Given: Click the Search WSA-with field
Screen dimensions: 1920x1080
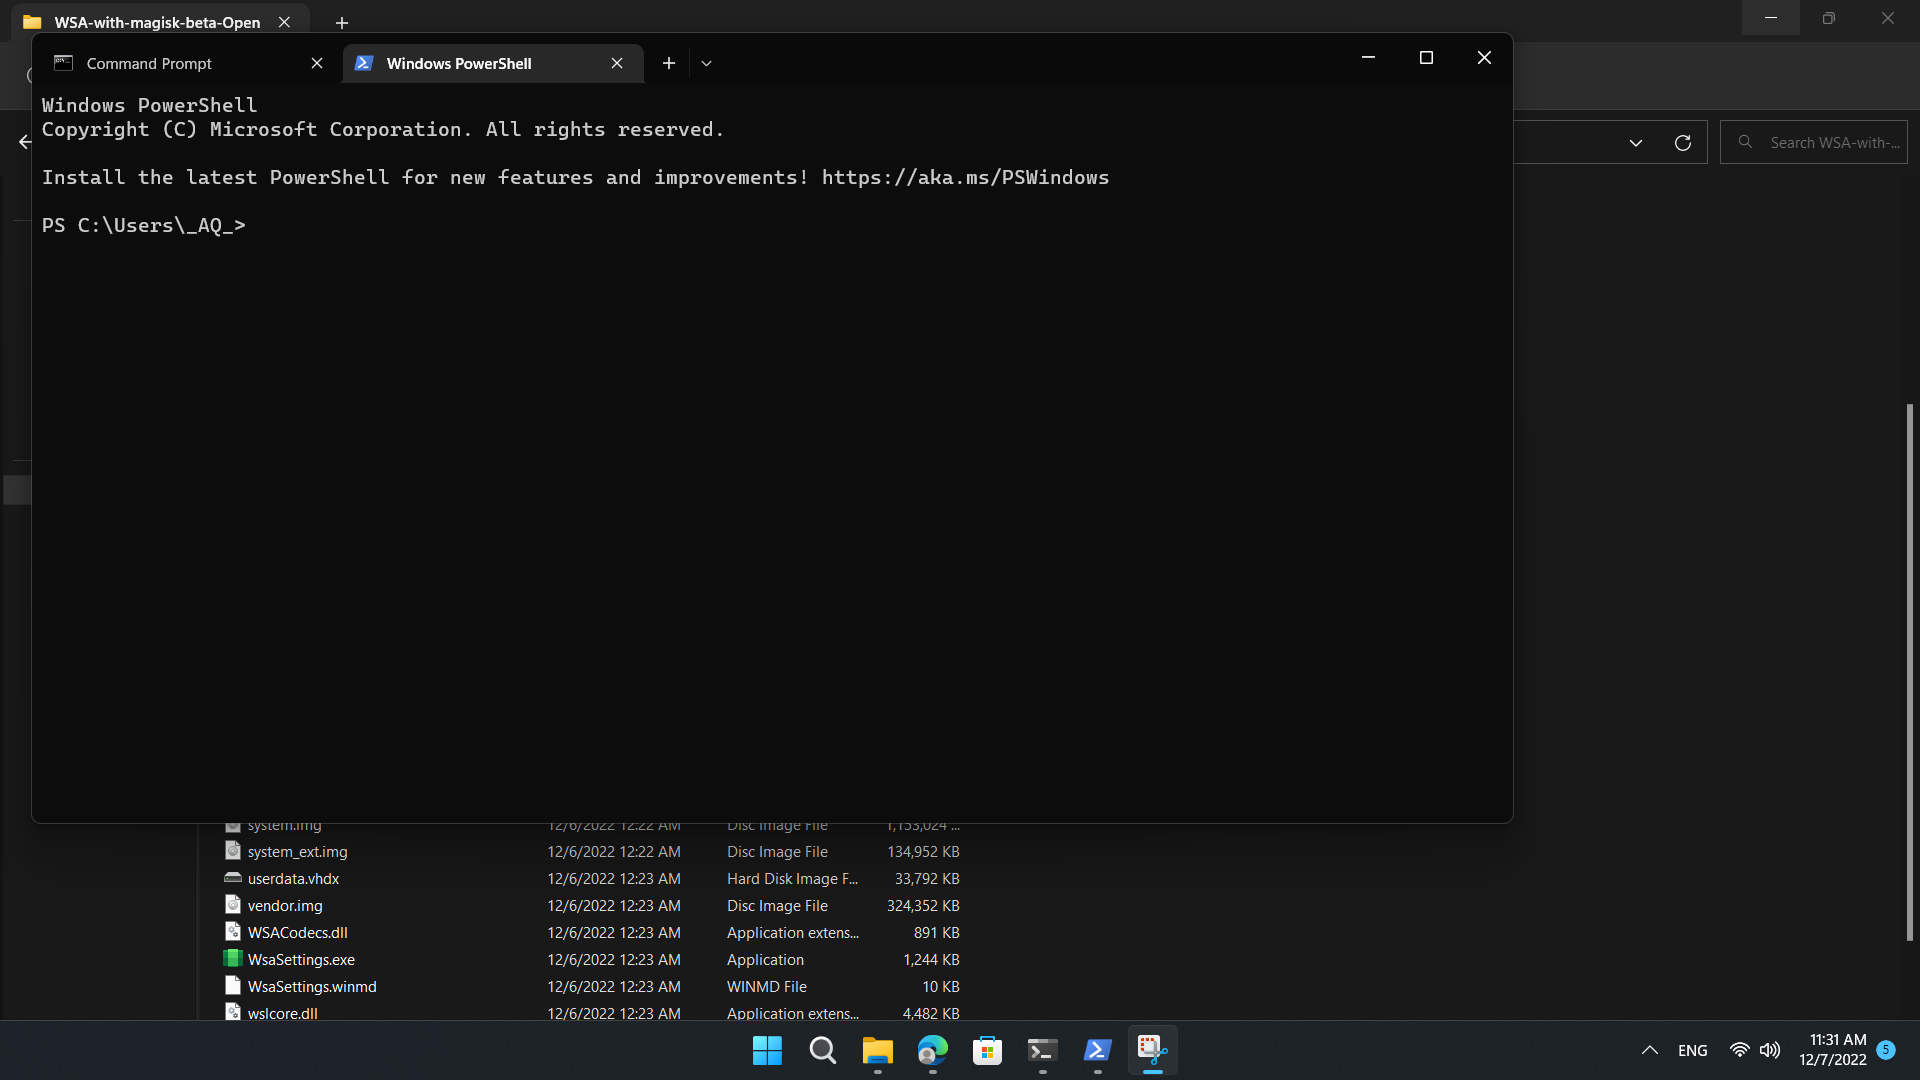Looking at the screenshot, I should point(1814,143).
